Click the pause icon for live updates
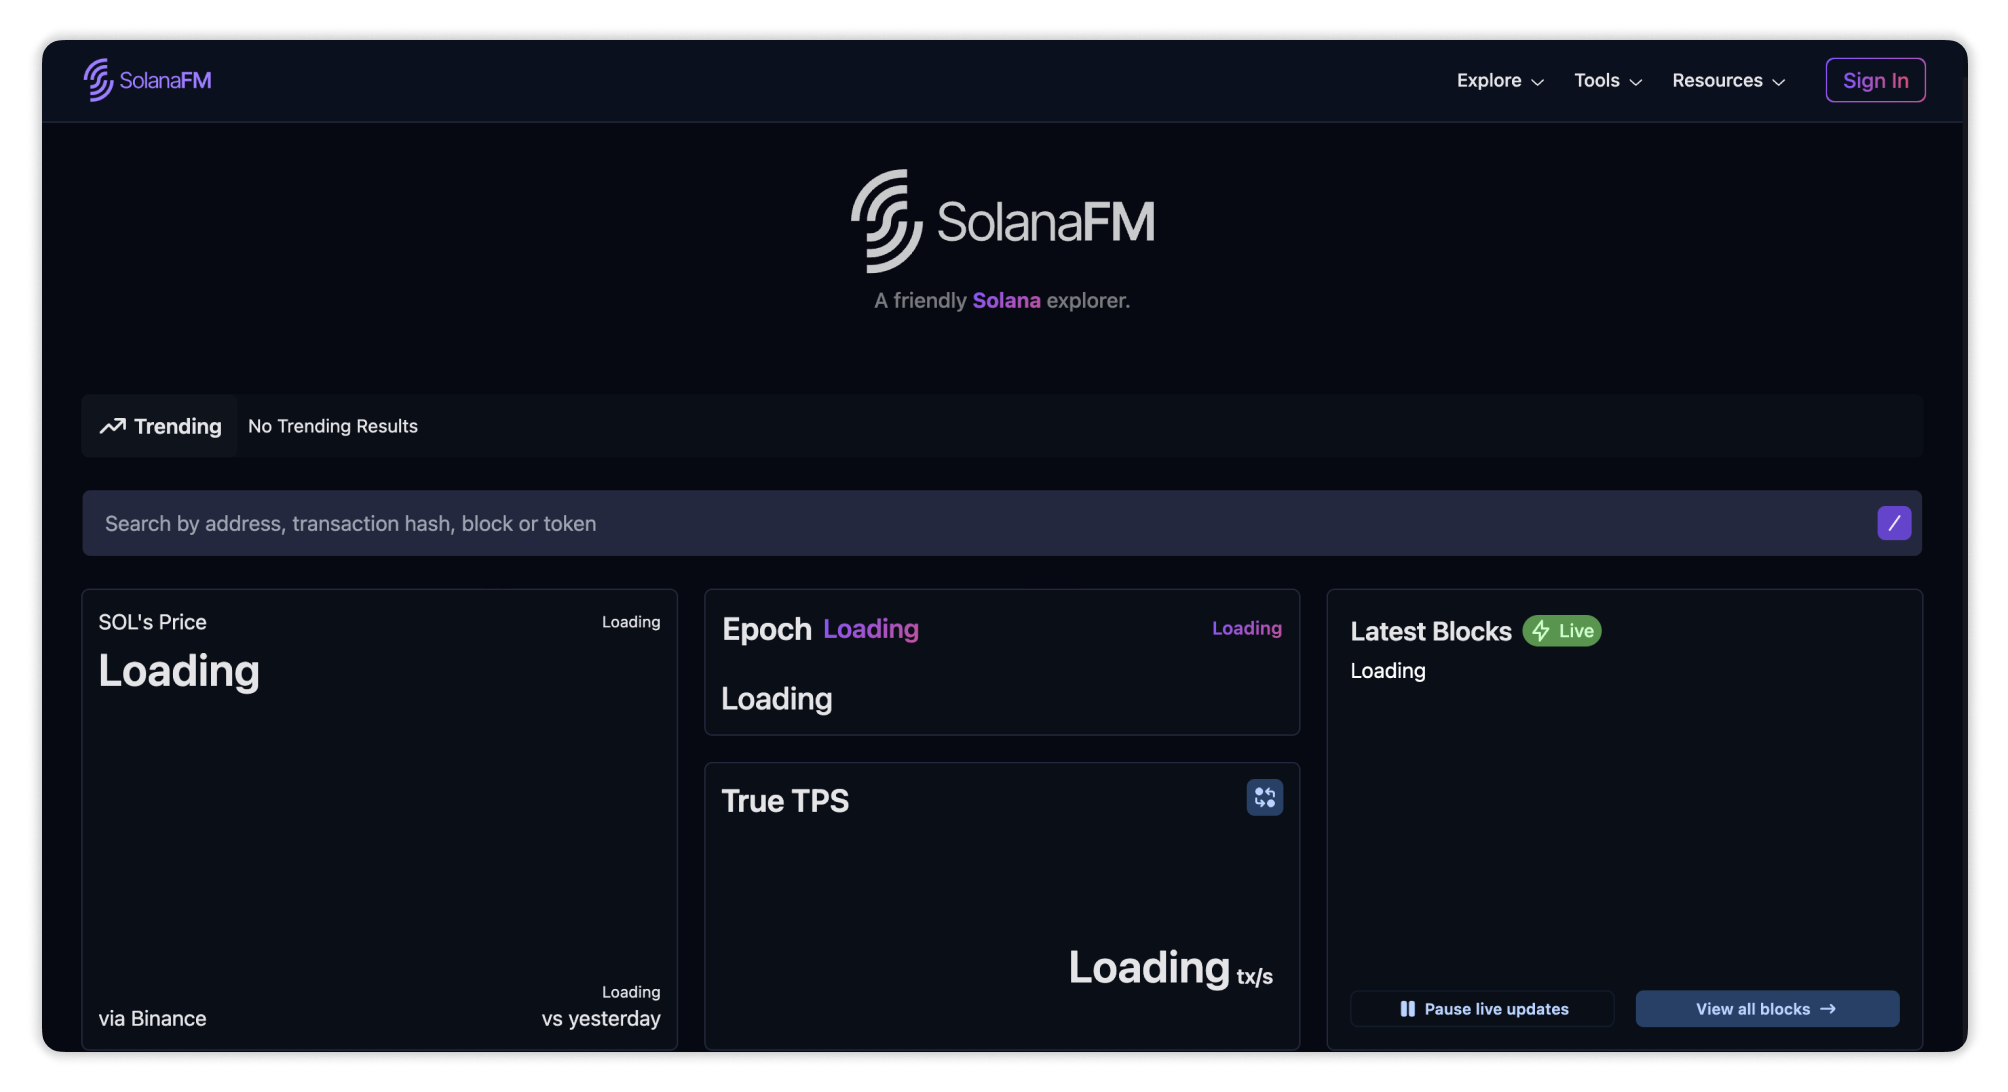Screen dimensions: 2008x1092 1407,1009
